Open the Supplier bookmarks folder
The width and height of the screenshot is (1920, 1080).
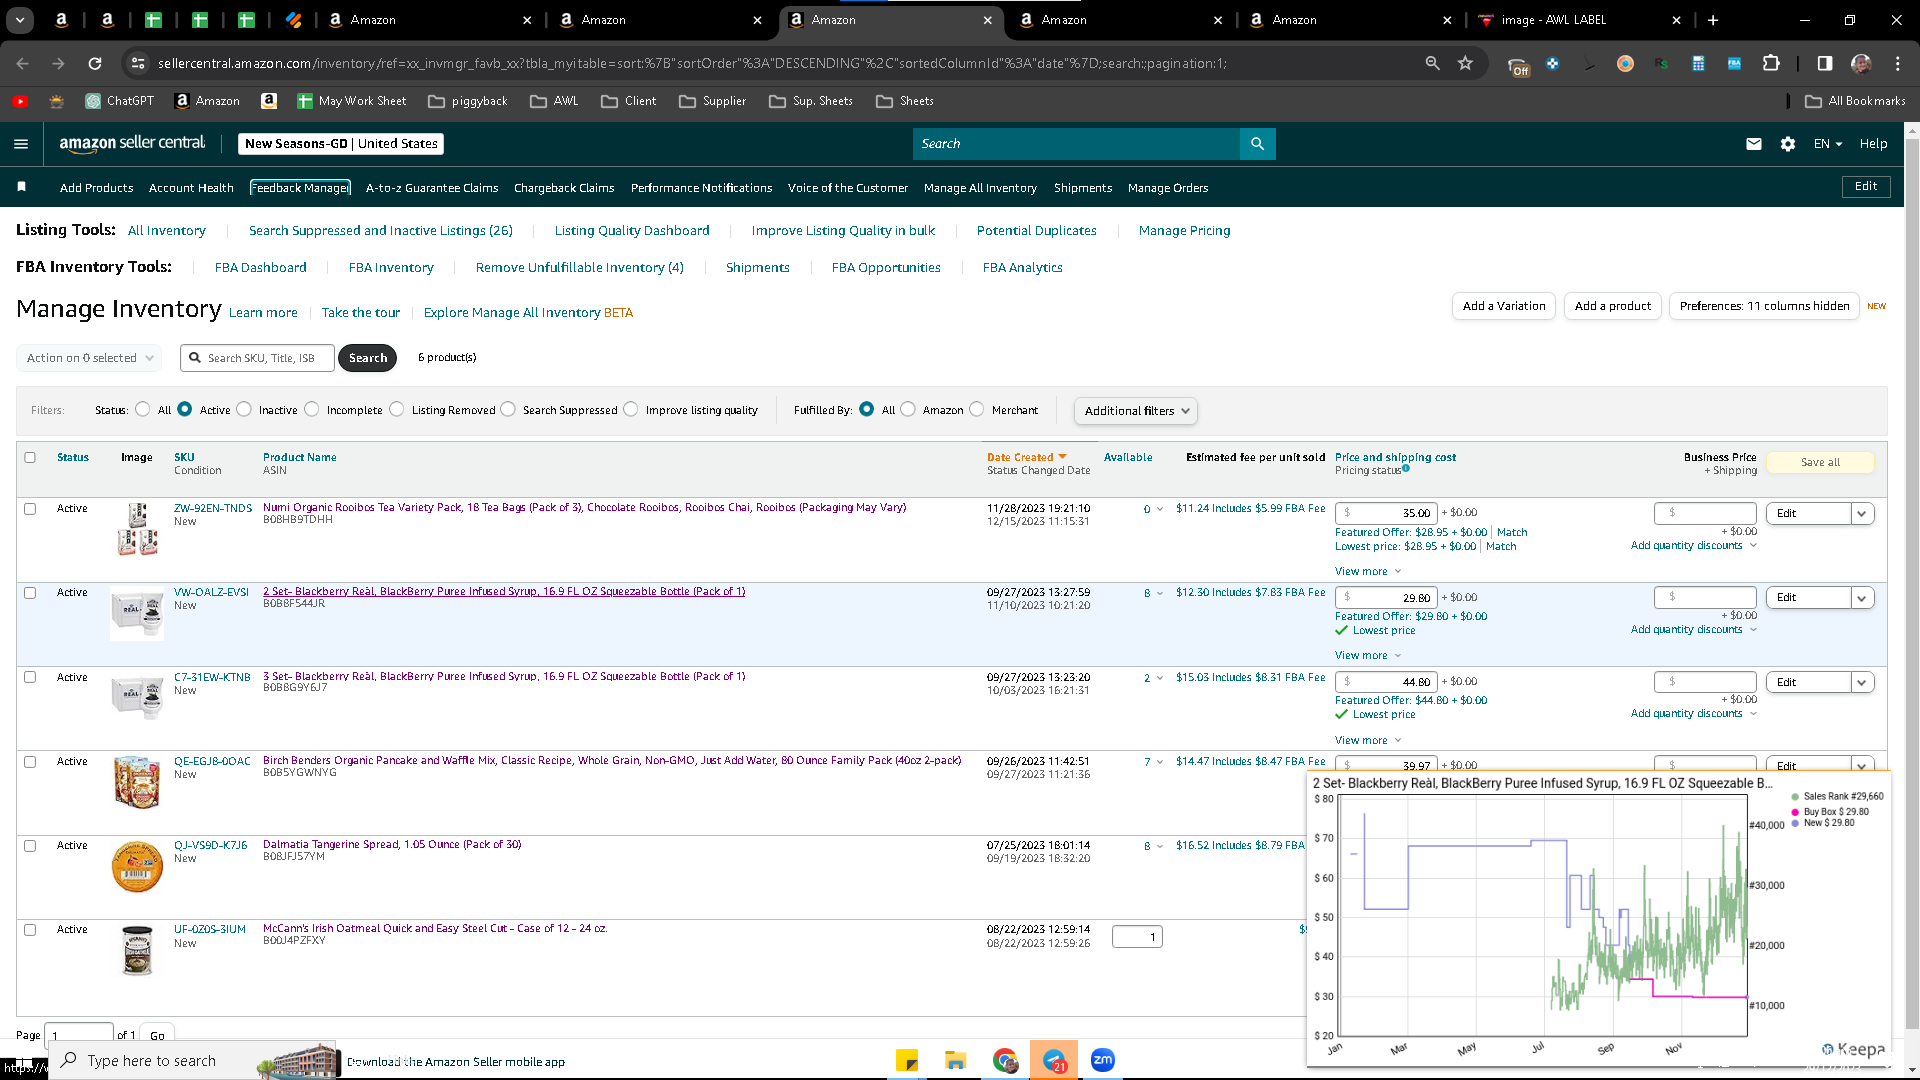713,101
